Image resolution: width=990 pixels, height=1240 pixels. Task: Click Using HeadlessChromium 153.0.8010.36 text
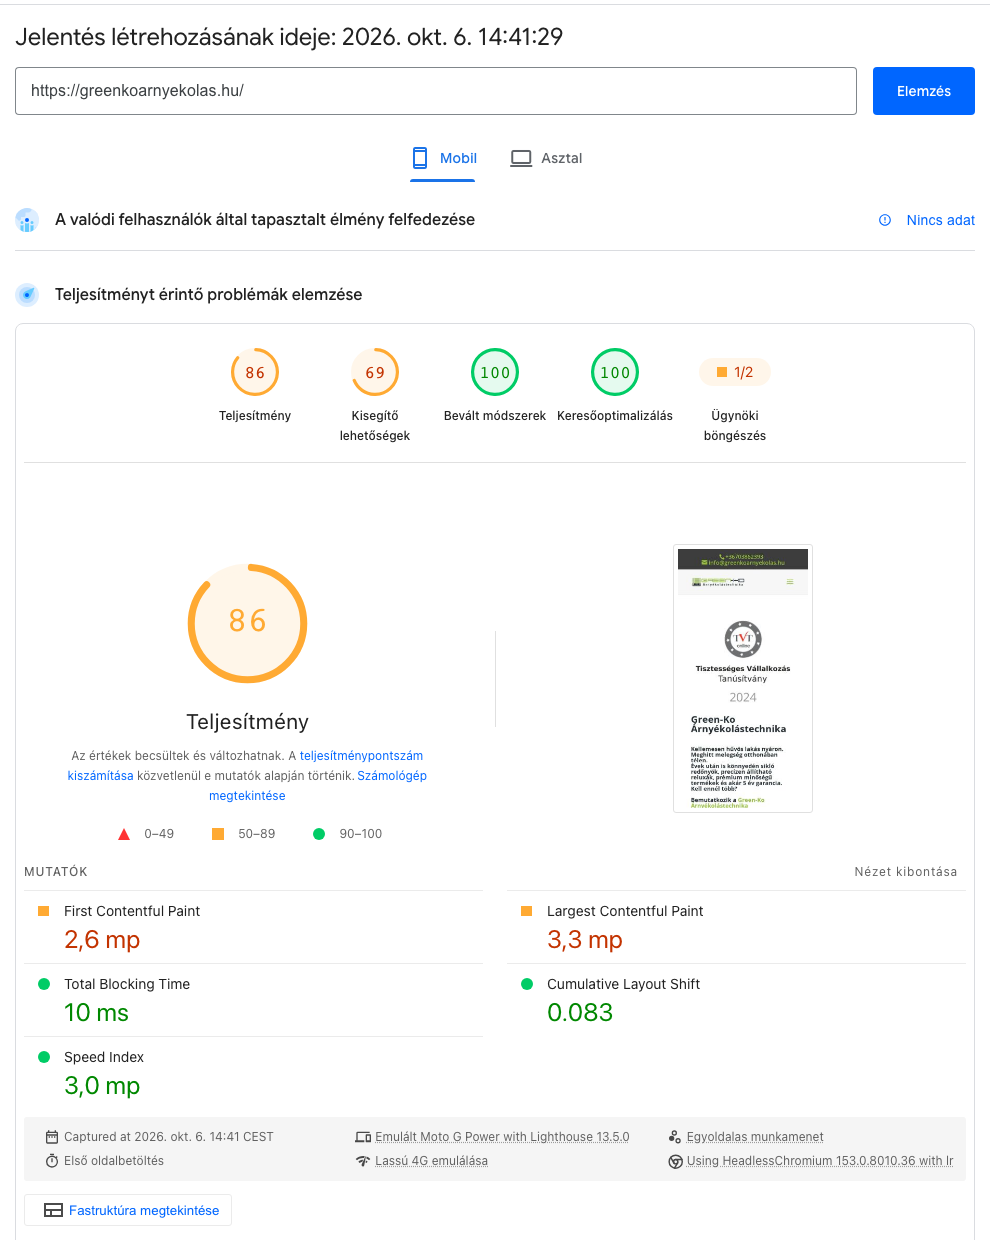[x=820, y=1161]
